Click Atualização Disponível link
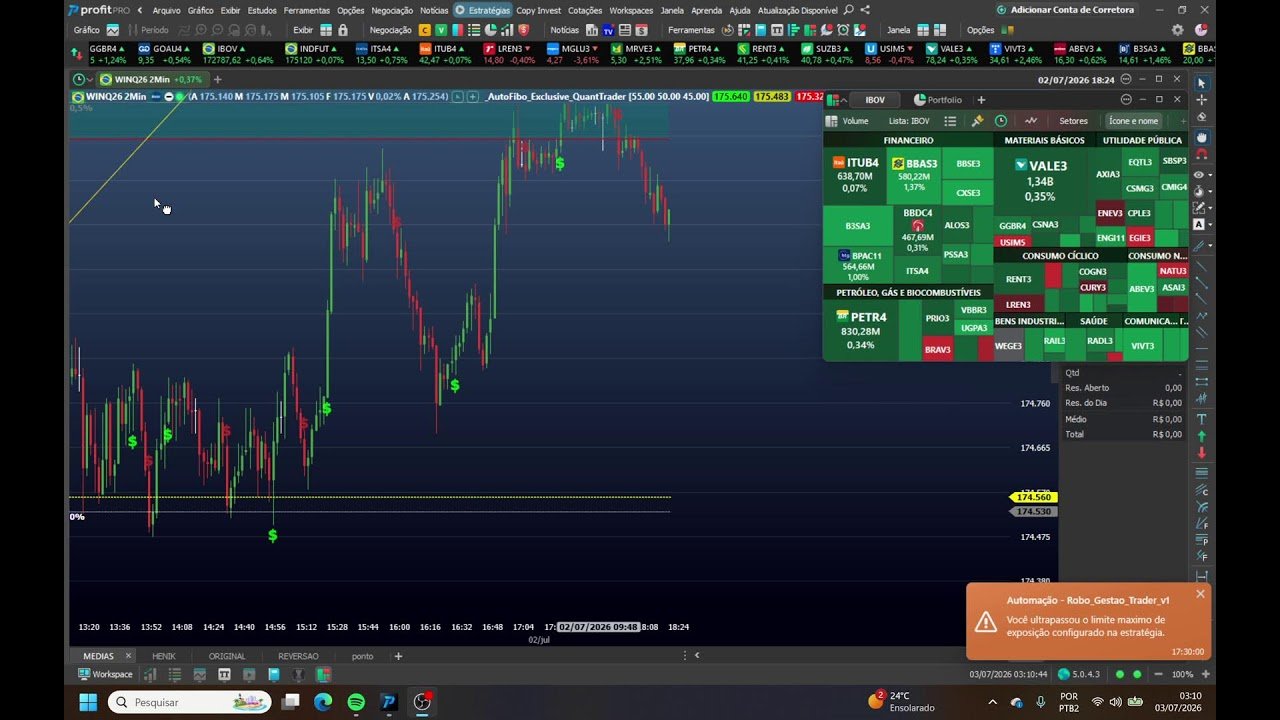The width and height of the screenshot is (1280, 720). click(x=797, y=10)
